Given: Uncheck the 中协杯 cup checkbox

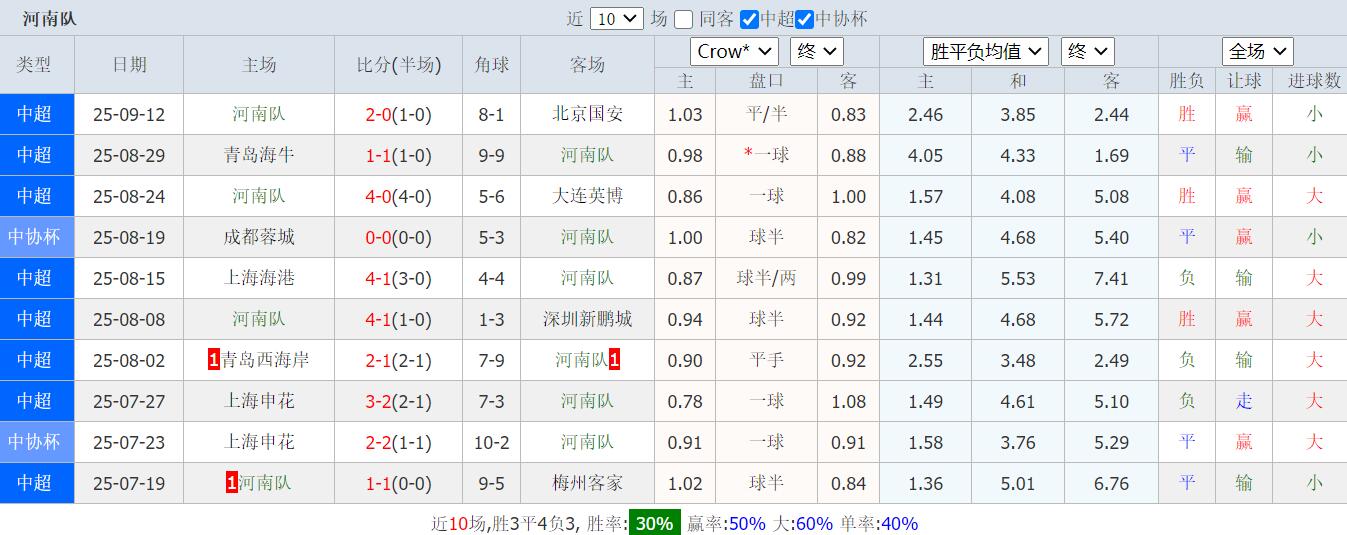Looking at the screenshot, I should click(805, 19).
